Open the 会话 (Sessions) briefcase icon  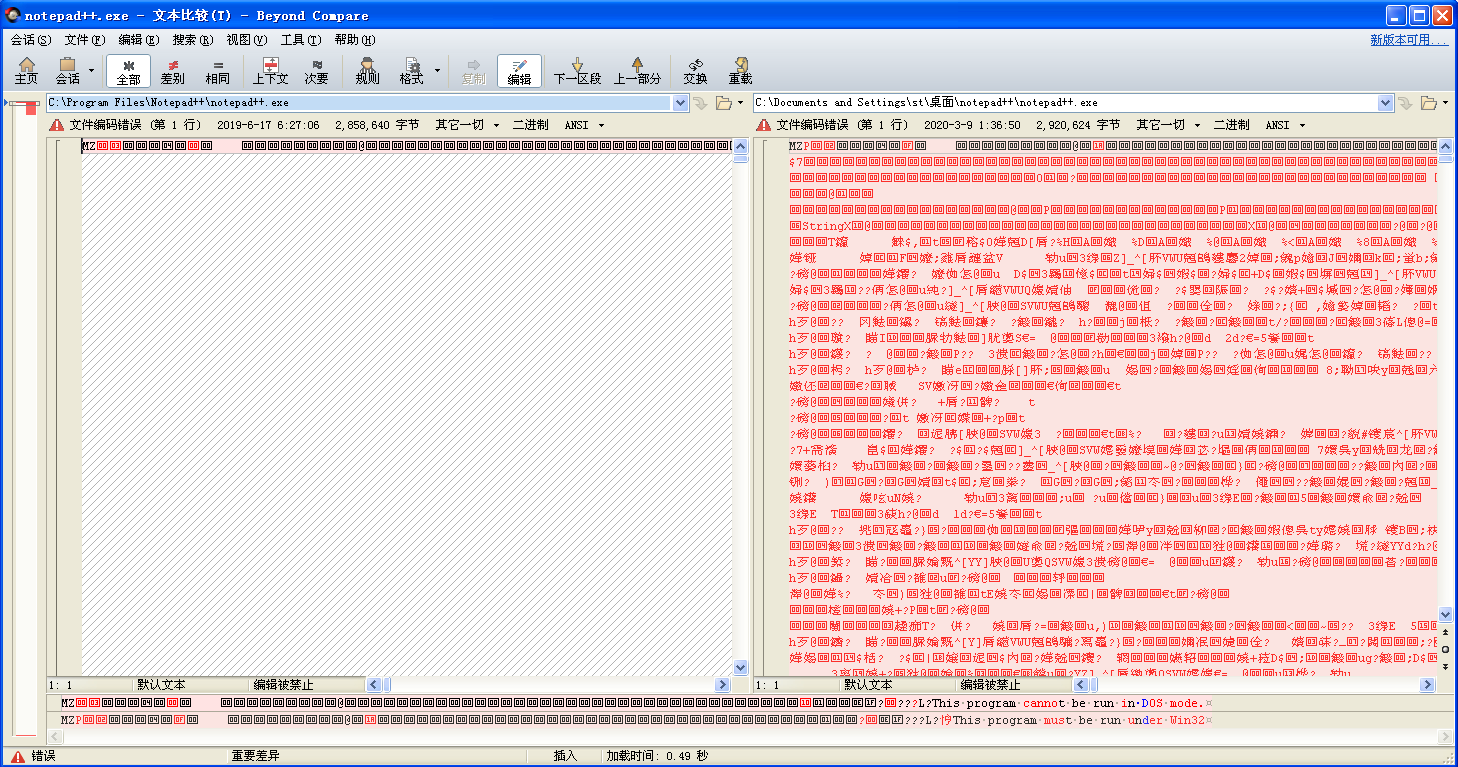(67, 70)
